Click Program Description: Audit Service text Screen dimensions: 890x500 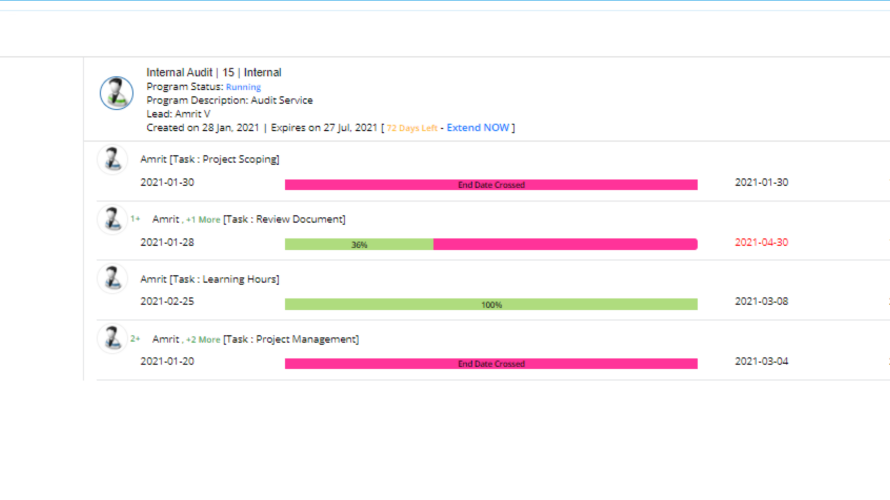pos(229,100)
